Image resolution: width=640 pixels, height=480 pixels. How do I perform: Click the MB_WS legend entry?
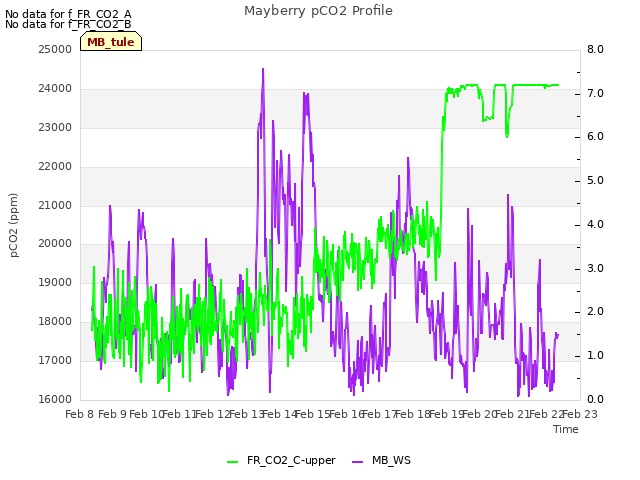pyautogui.click(x=381, y=460)
